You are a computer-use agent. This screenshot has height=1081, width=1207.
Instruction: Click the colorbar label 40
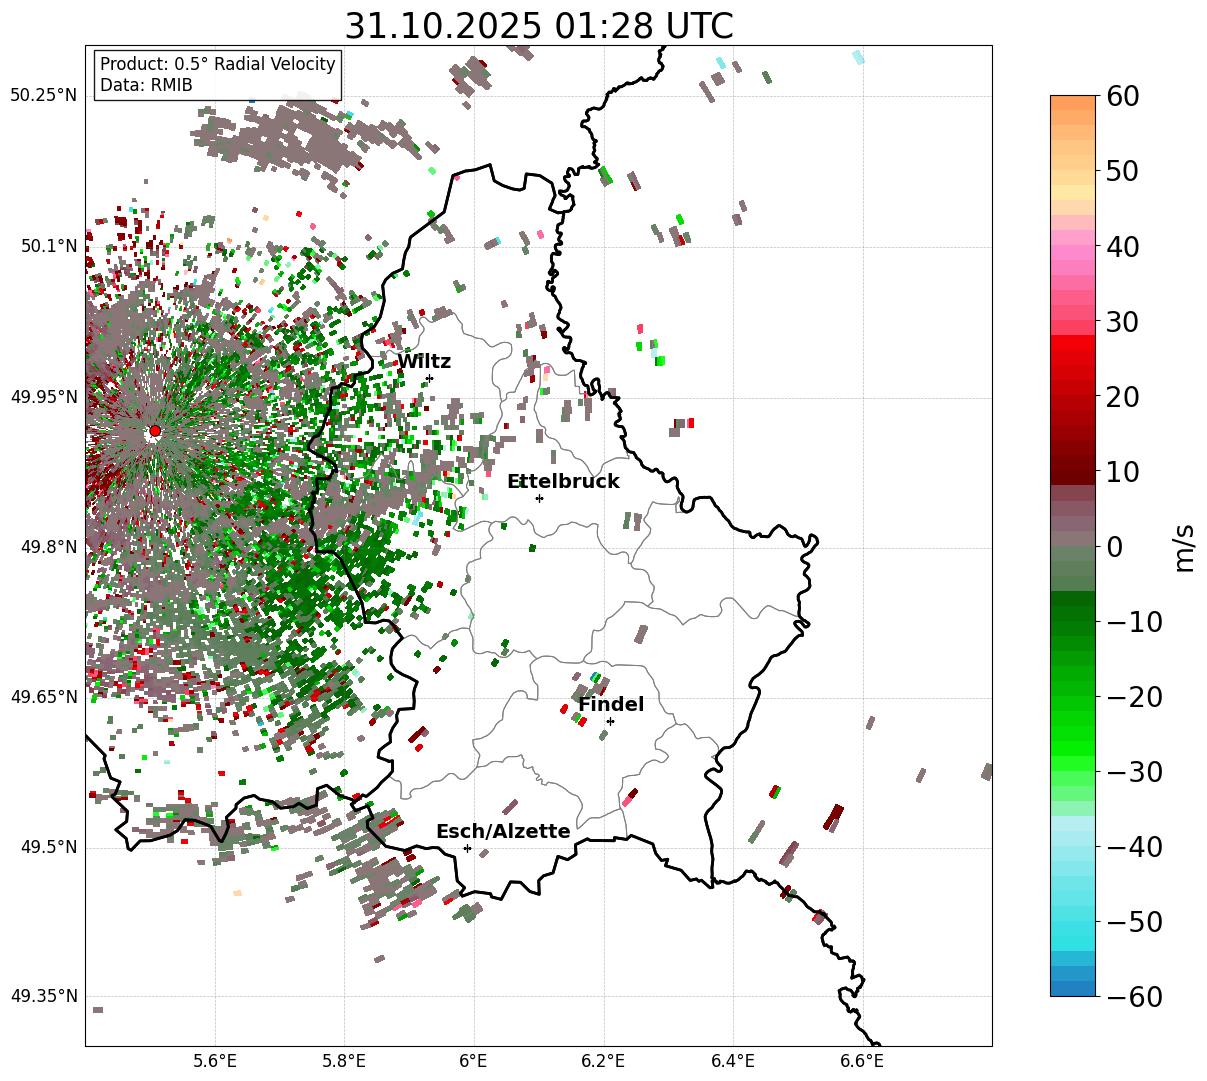[1124, 247]
